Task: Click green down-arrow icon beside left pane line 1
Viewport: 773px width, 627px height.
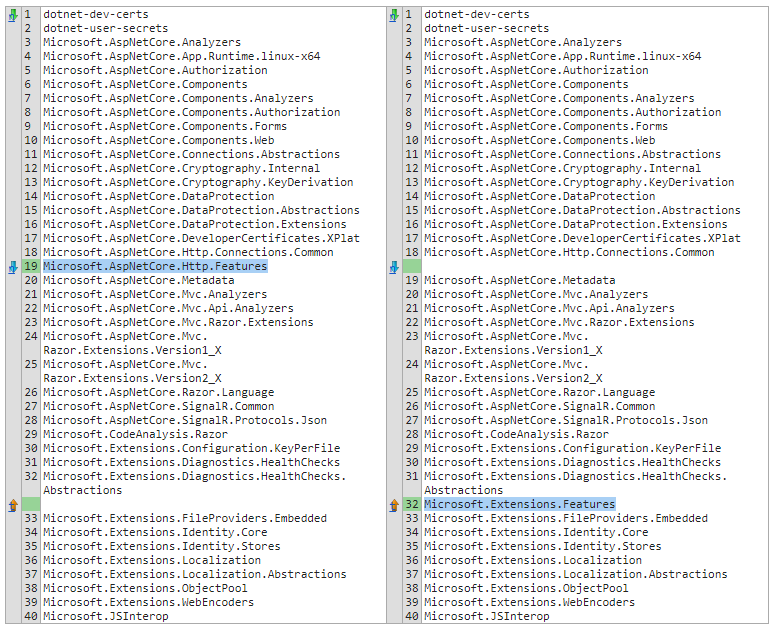Action: click(13, 15)
